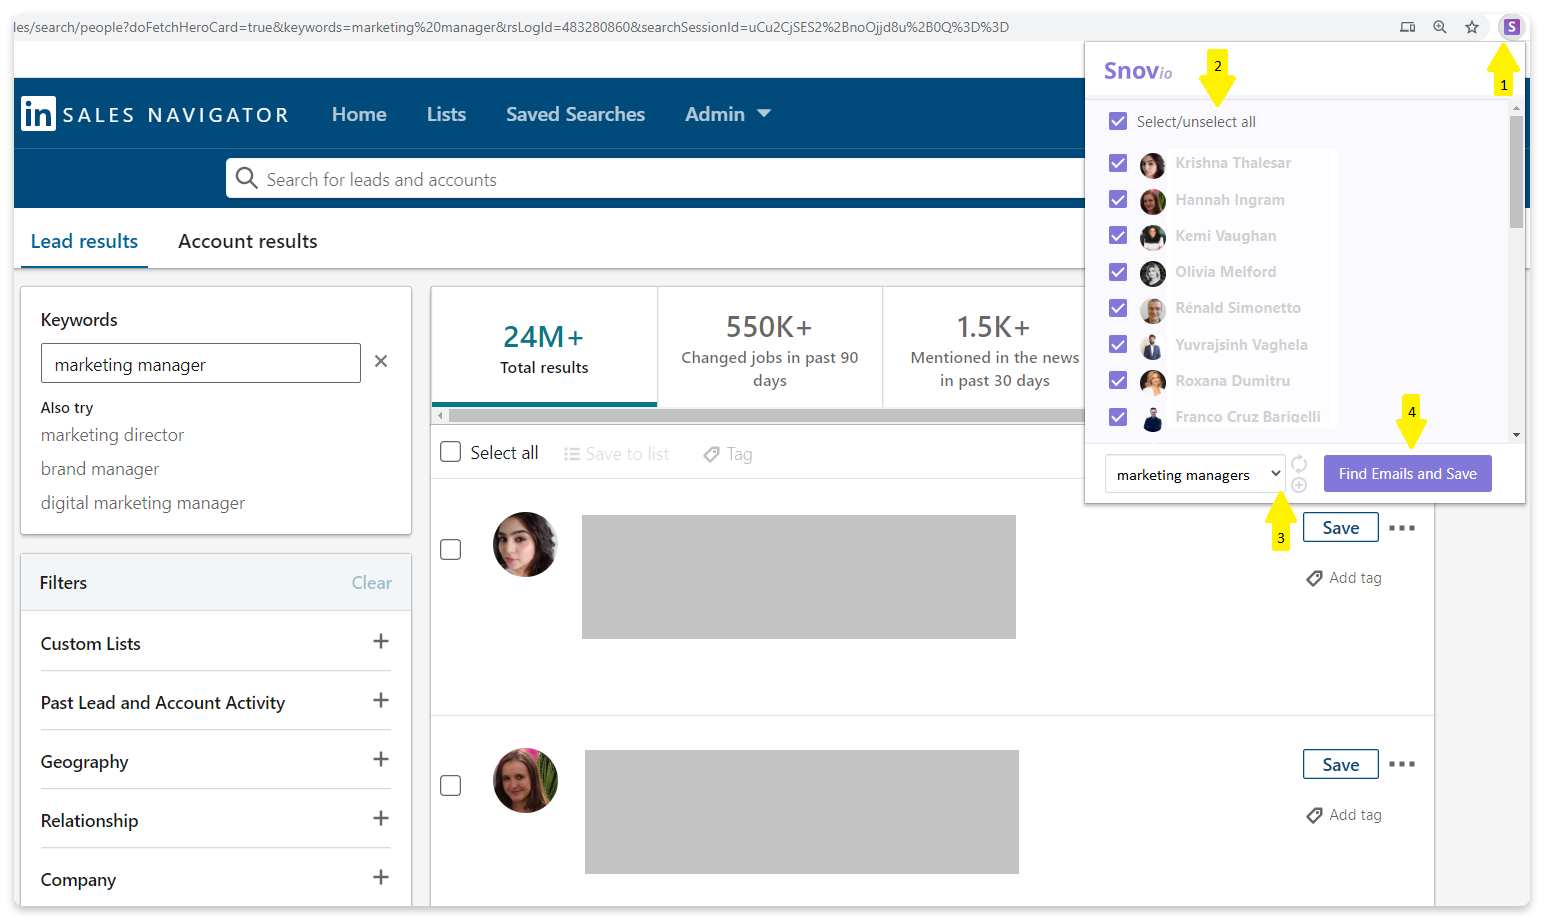Check the Select all checkbox in results
The width and height of the screenshot is (1544, 920).
451,452
